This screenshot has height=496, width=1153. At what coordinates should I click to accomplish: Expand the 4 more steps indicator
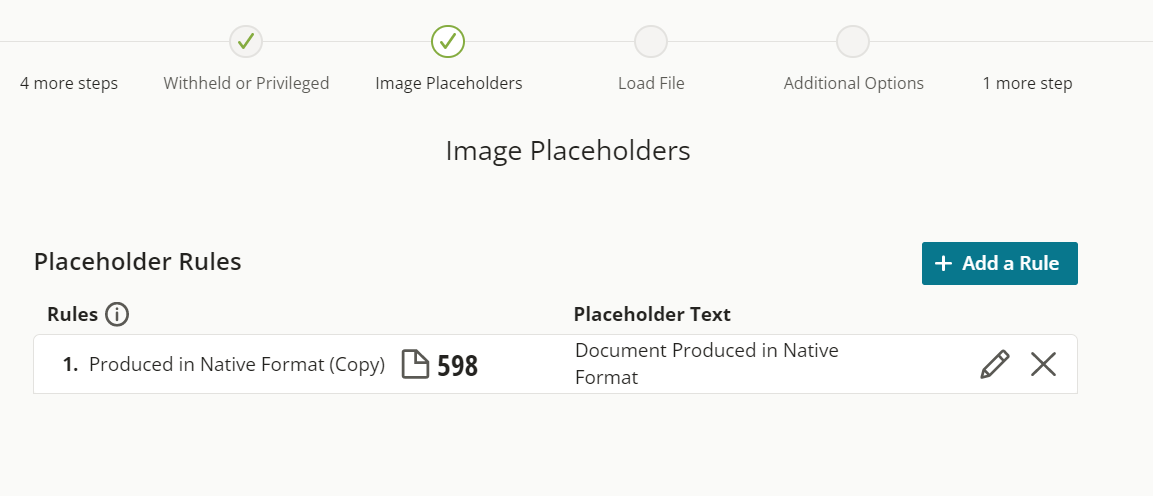(x=68, y=83)
